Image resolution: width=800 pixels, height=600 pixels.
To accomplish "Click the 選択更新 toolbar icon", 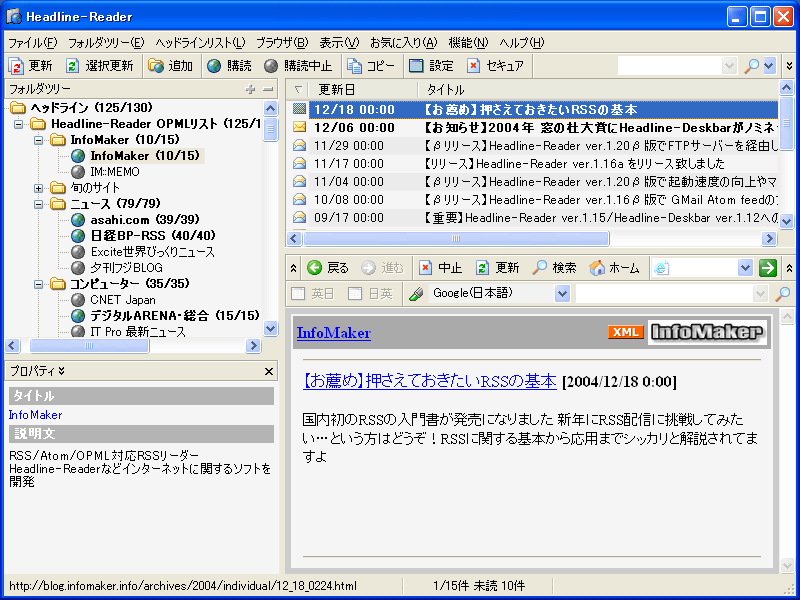I will coord(73,66).
